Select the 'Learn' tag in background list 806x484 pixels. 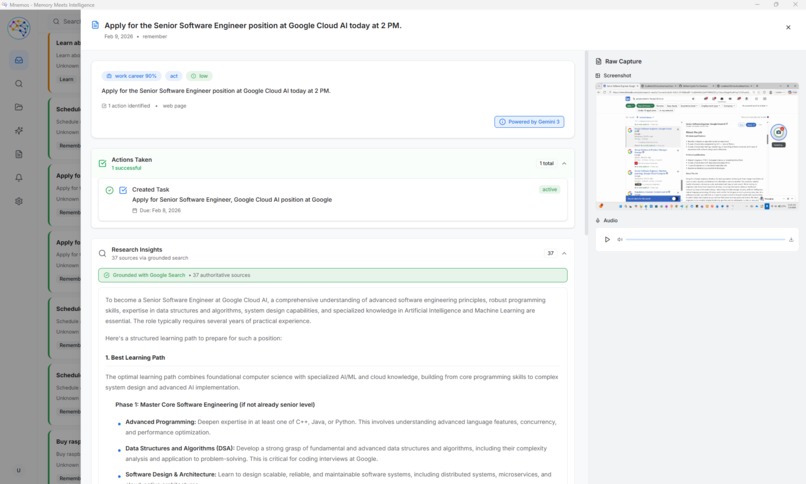pyautogui.click(x=66, y=80)
